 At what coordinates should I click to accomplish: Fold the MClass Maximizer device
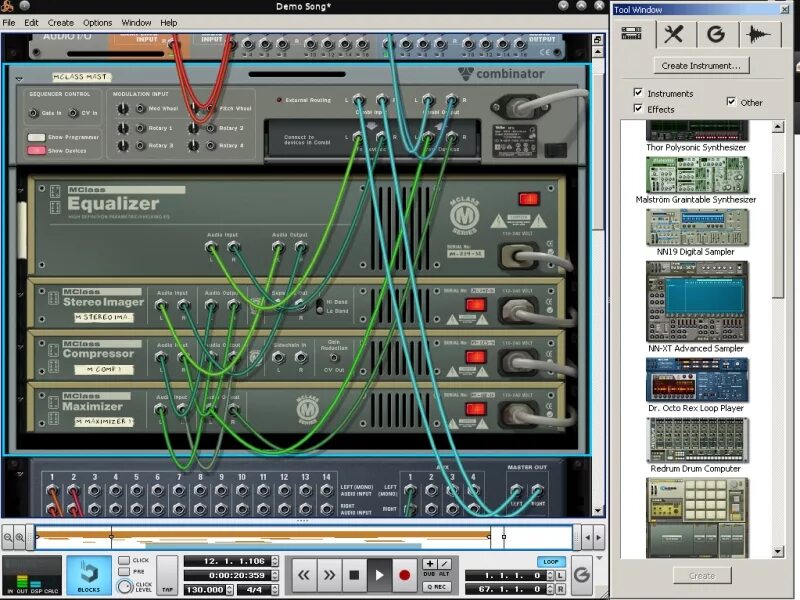coord(21,398)
